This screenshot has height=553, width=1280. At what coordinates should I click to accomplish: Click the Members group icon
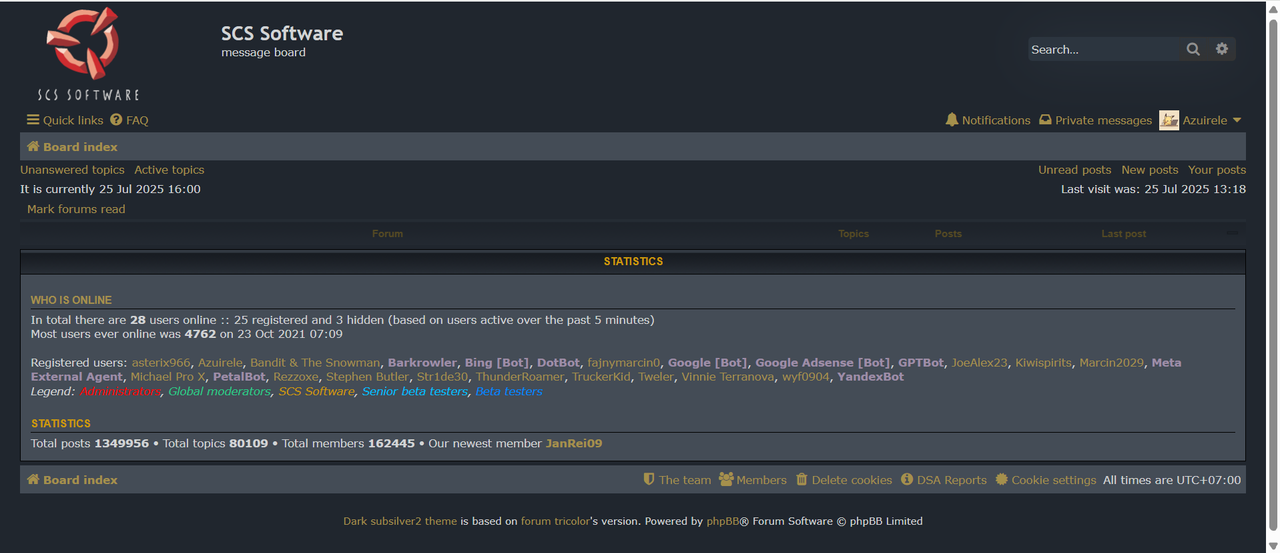(726, 480)
